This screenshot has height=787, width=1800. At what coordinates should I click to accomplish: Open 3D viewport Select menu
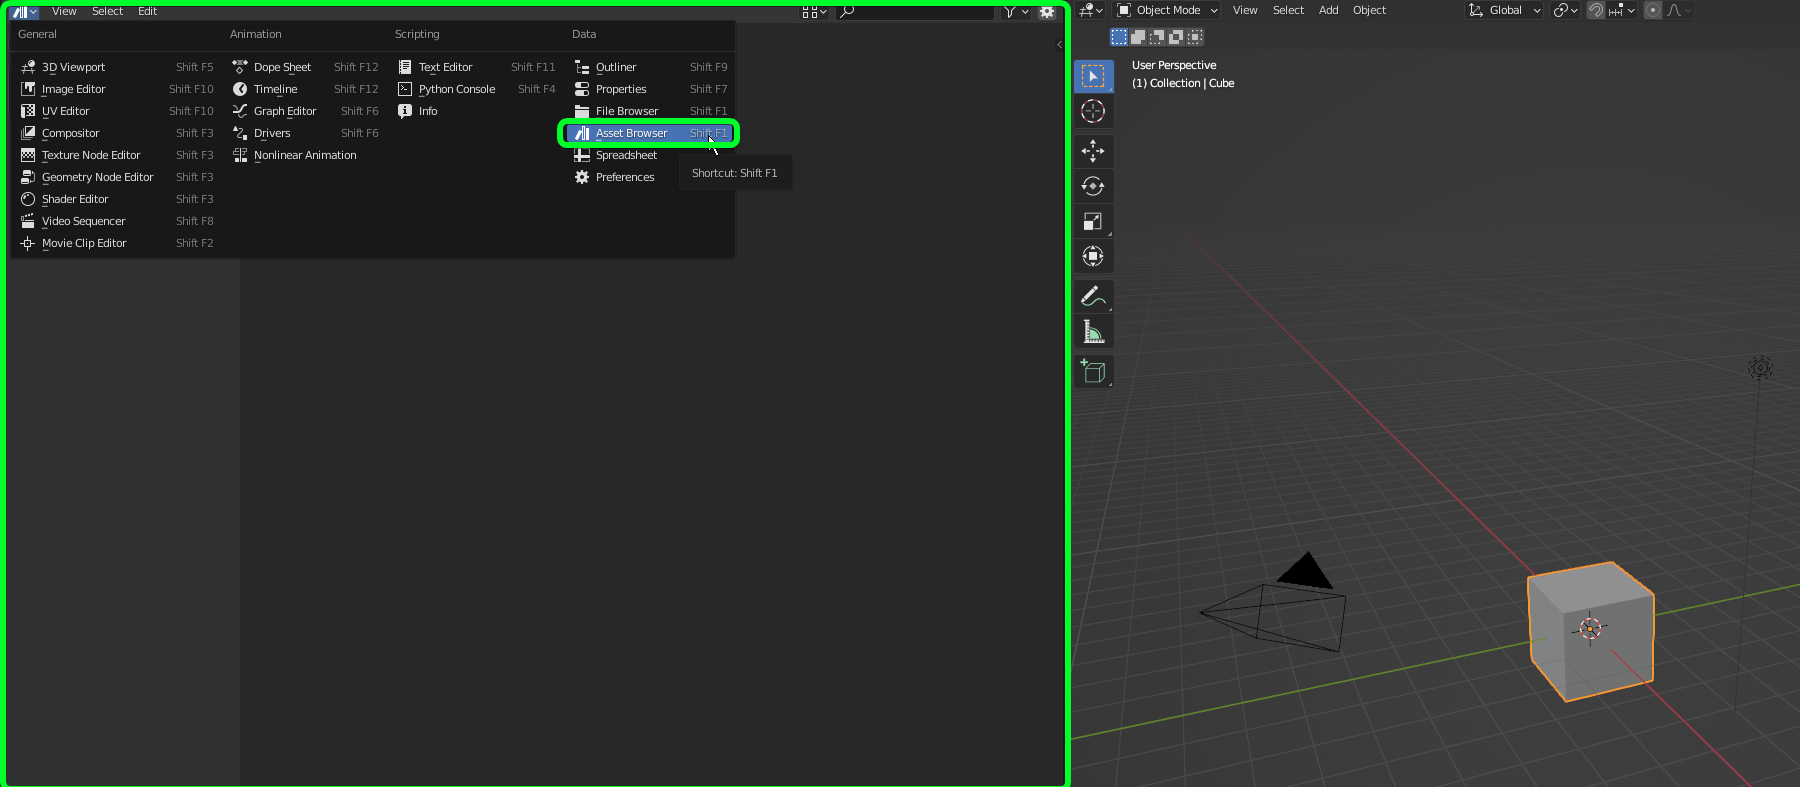[x=1288, y=10]
